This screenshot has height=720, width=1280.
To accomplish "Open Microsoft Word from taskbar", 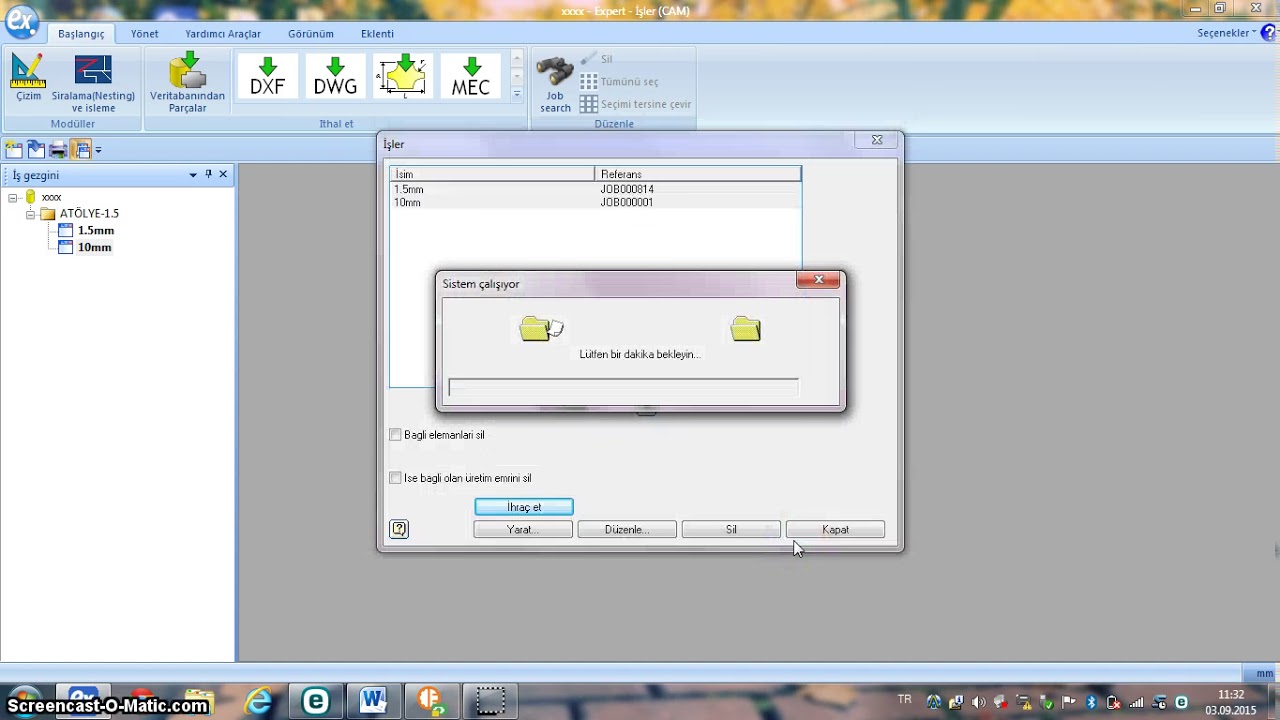I will pyautogui.click(x=373, y=701).
